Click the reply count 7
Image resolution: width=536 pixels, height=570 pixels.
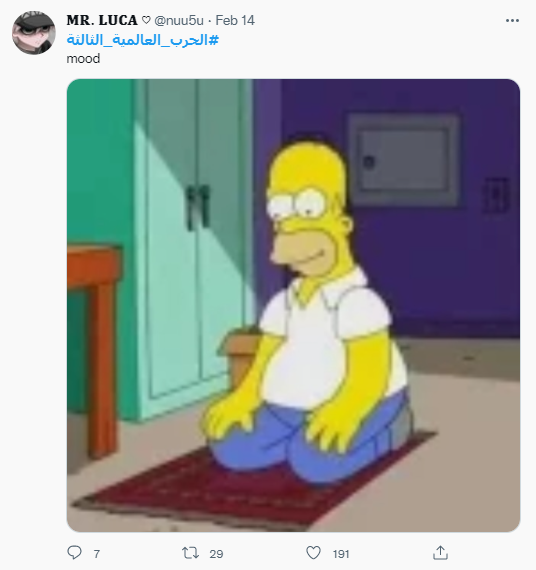click(97, 554)
